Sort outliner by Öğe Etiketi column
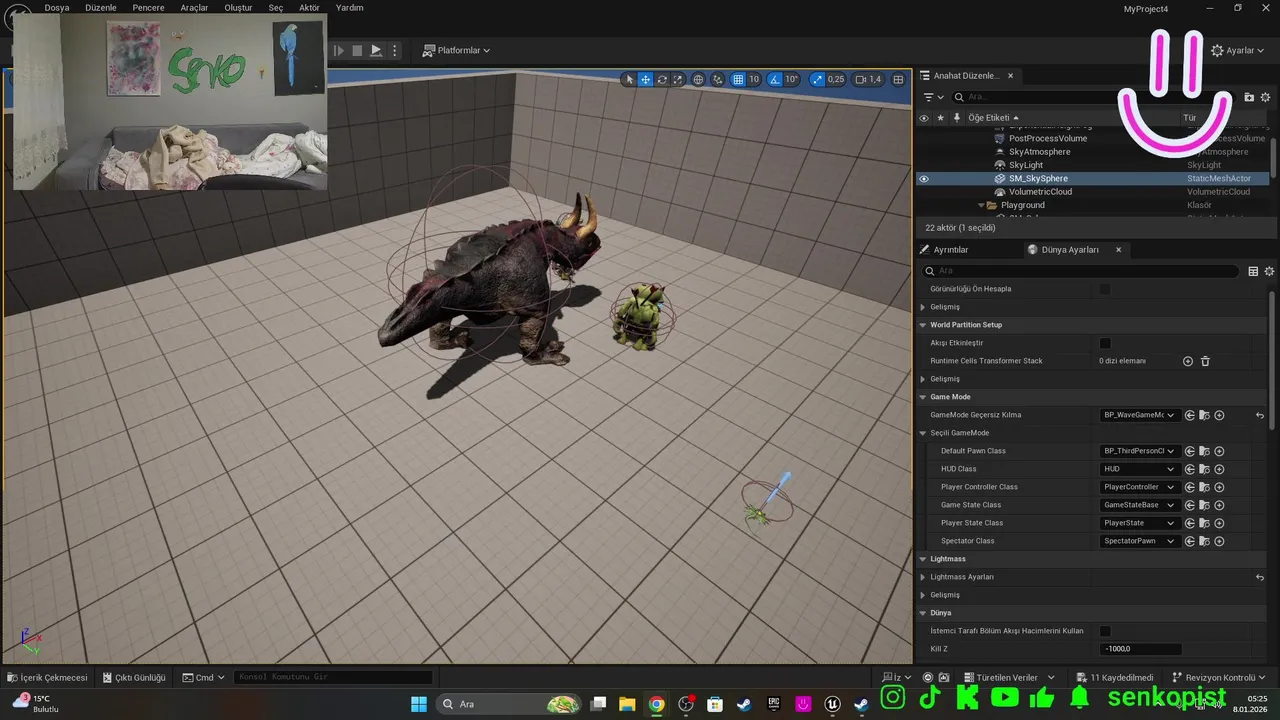This screenshot has height=720, width=1280. coord(992,118)
